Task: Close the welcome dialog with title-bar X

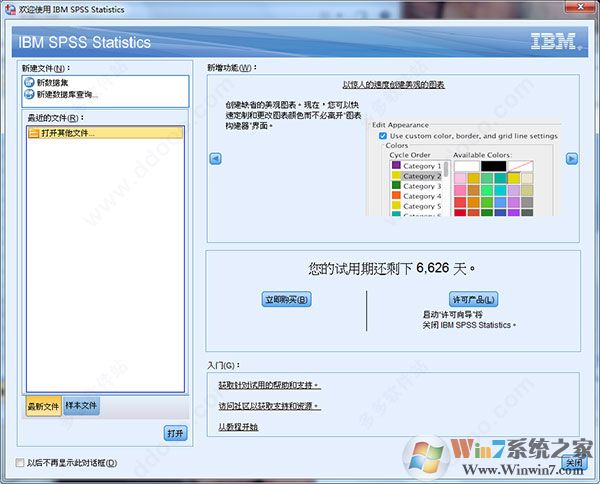Action: pos(580,6)
